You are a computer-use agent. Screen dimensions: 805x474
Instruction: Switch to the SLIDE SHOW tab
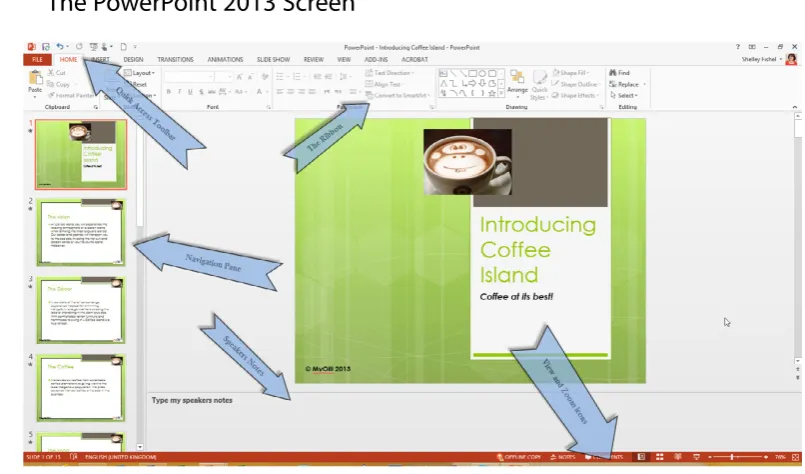pos(274,60)
